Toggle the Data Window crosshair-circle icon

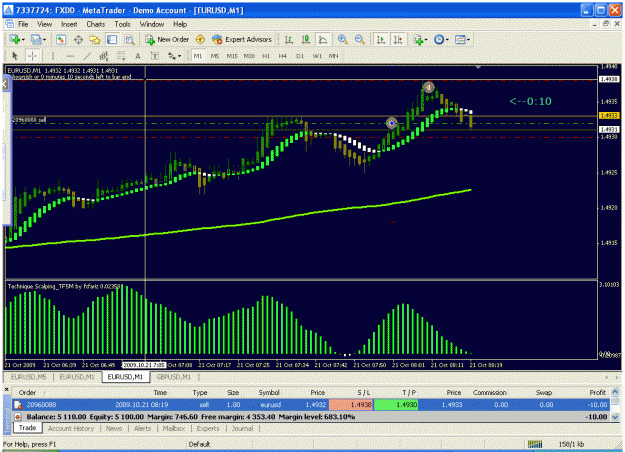tap(78, 39)
